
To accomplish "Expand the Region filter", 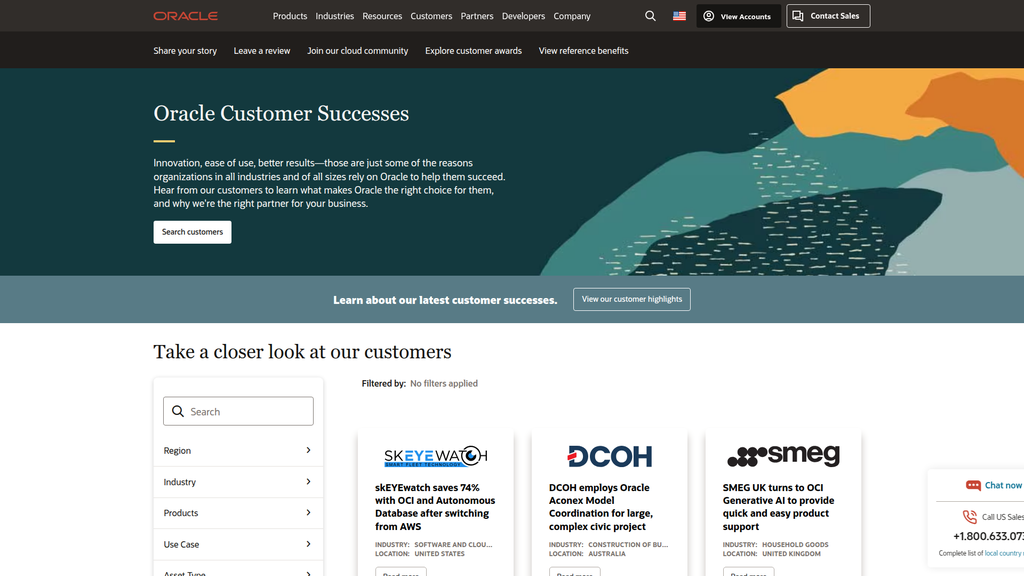I will (x=238, y=451).
